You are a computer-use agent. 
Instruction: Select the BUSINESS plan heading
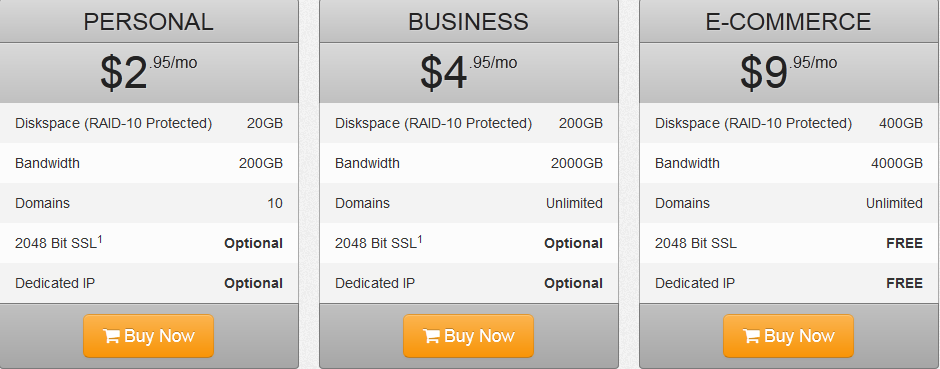point(468,22)
